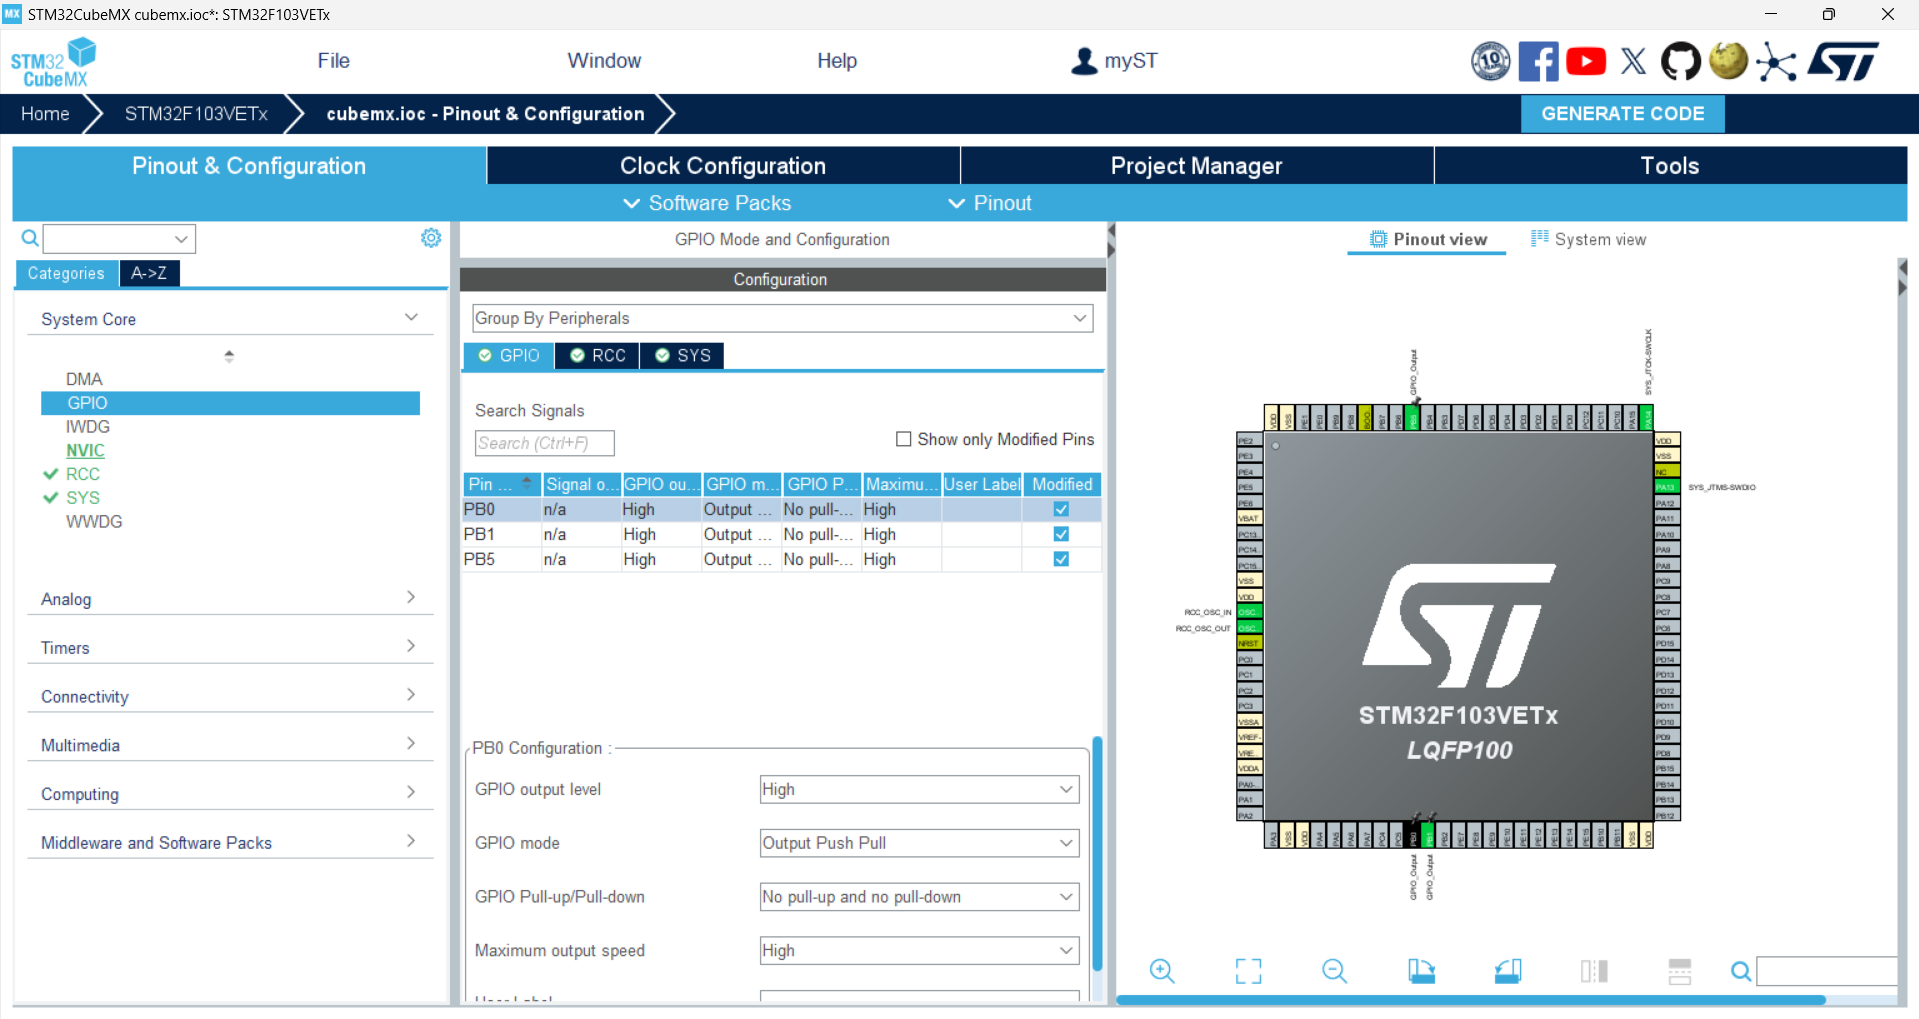Rotate the chip view counter-clockwise
Image resolution: width=1919 pixels, height=1019 pixels.
coord(1508,970)
